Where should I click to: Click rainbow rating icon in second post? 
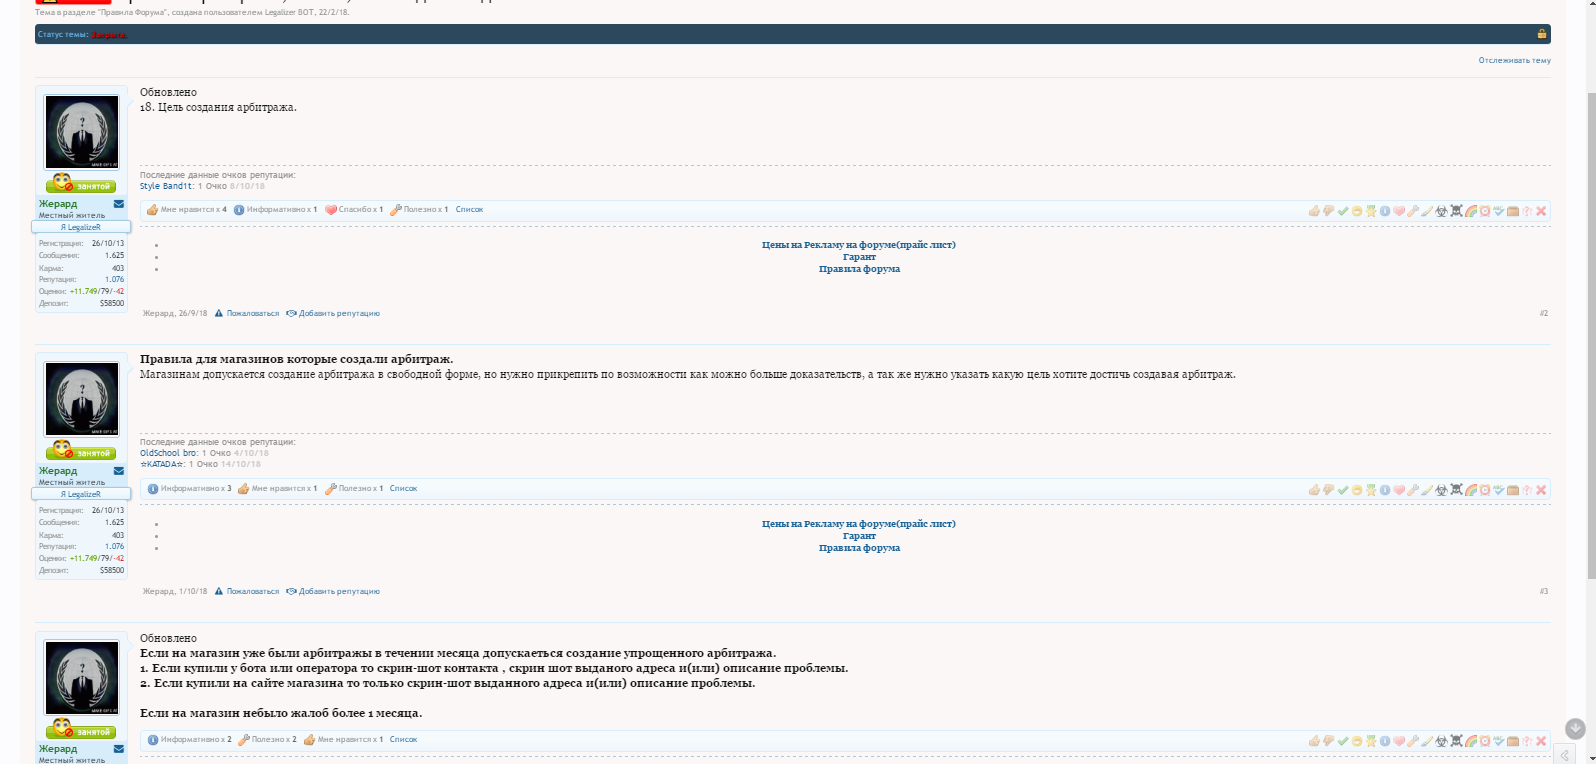[1471, 490]
